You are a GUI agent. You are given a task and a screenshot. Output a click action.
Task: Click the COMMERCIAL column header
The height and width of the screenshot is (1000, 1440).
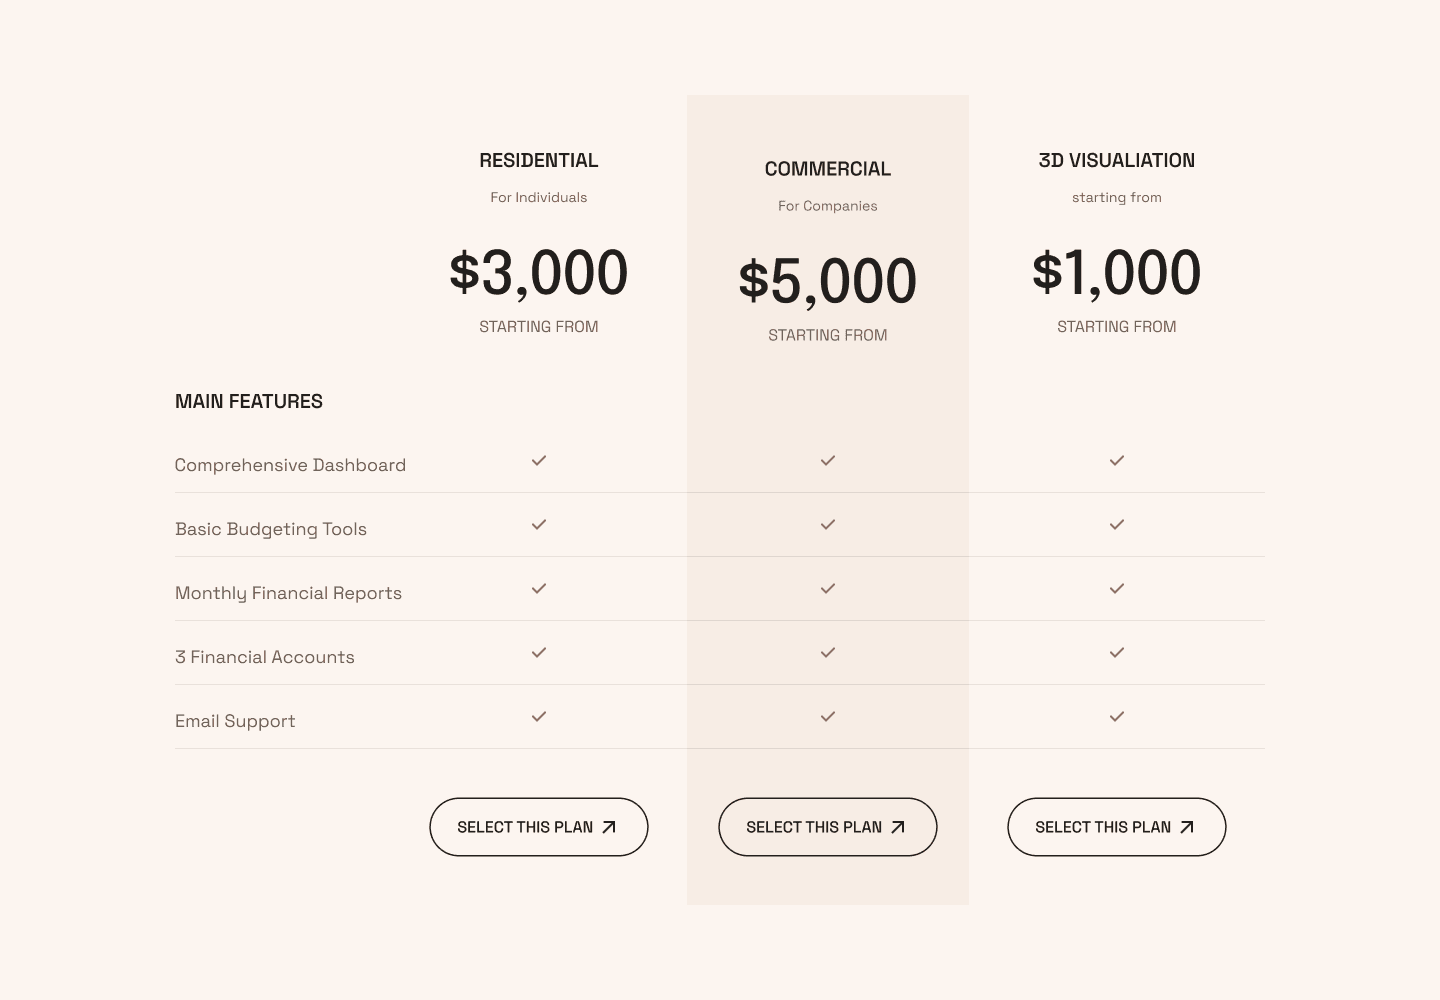[x=827, y=168]
